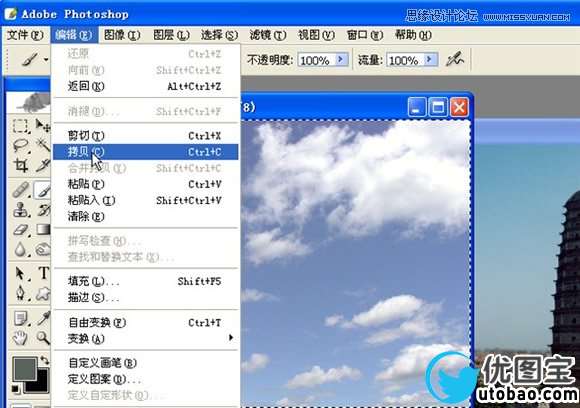
Task: Open the 滤镜 (Filter) menu
Action: click(268, 35)
